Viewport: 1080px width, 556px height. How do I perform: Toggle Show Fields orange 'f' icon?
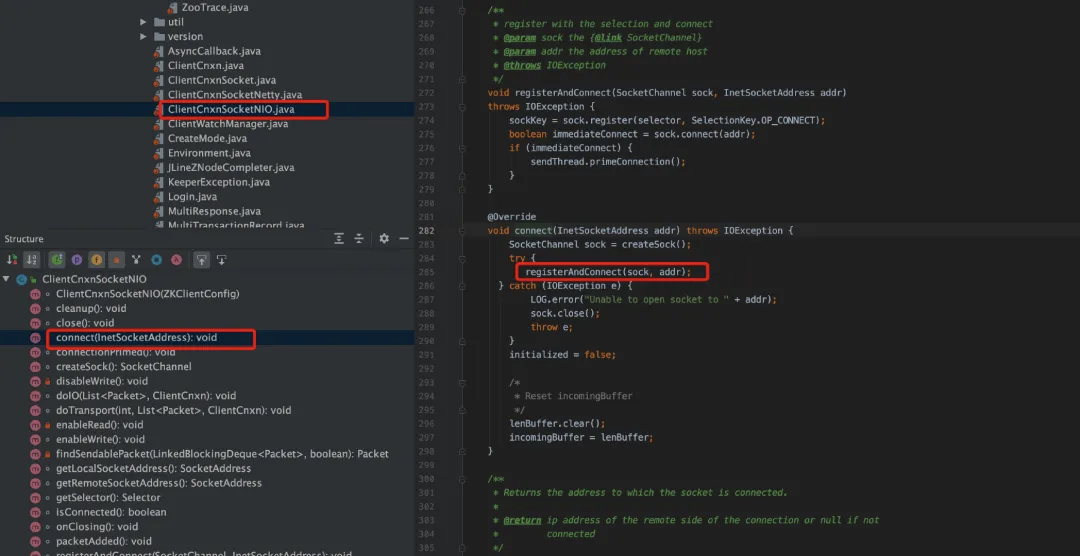(x=97, y=260)
